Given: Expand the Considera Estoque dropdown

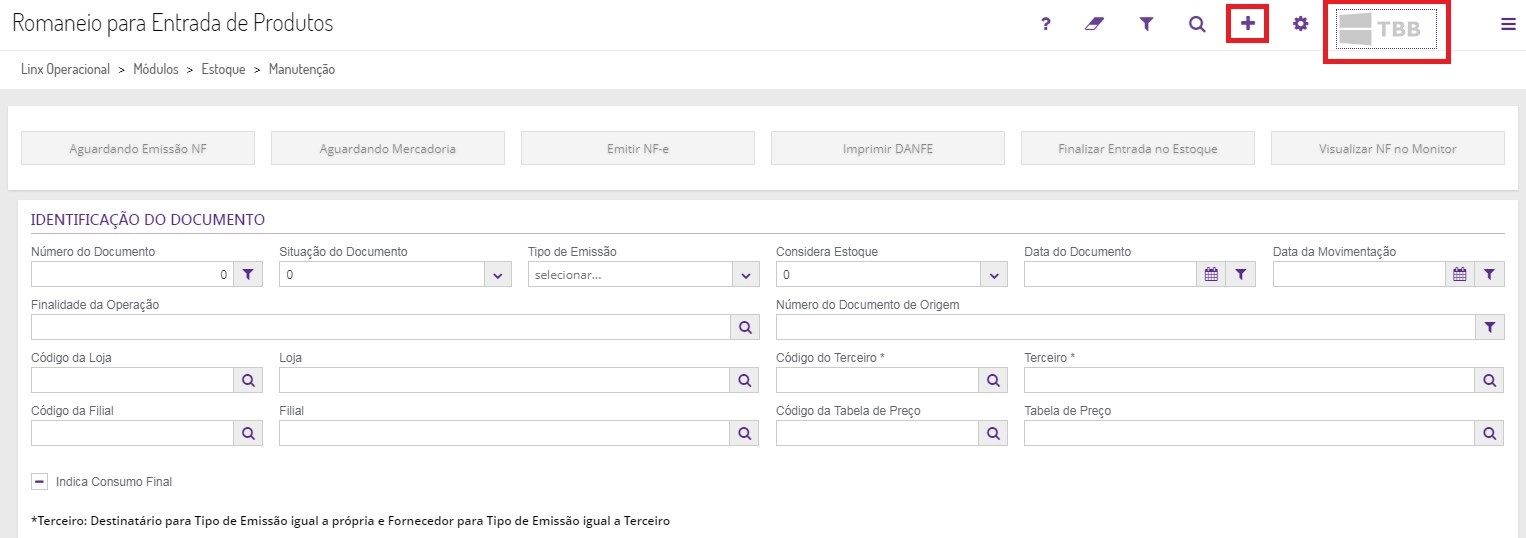Looking at the screenshot, I should tap(994, 275).
